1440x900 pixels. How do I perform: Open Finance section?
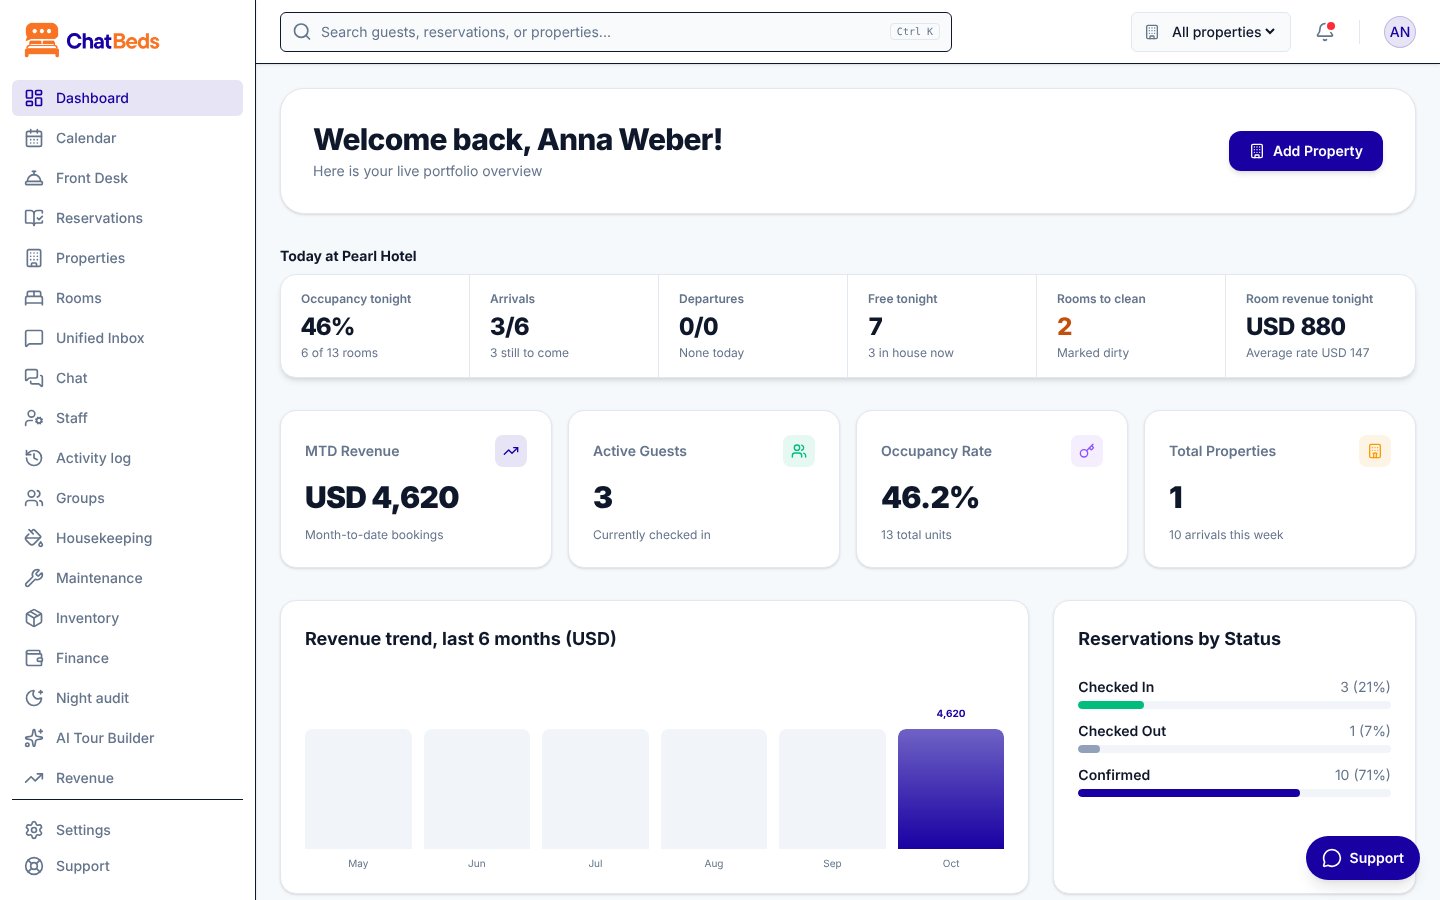point(127,658)
